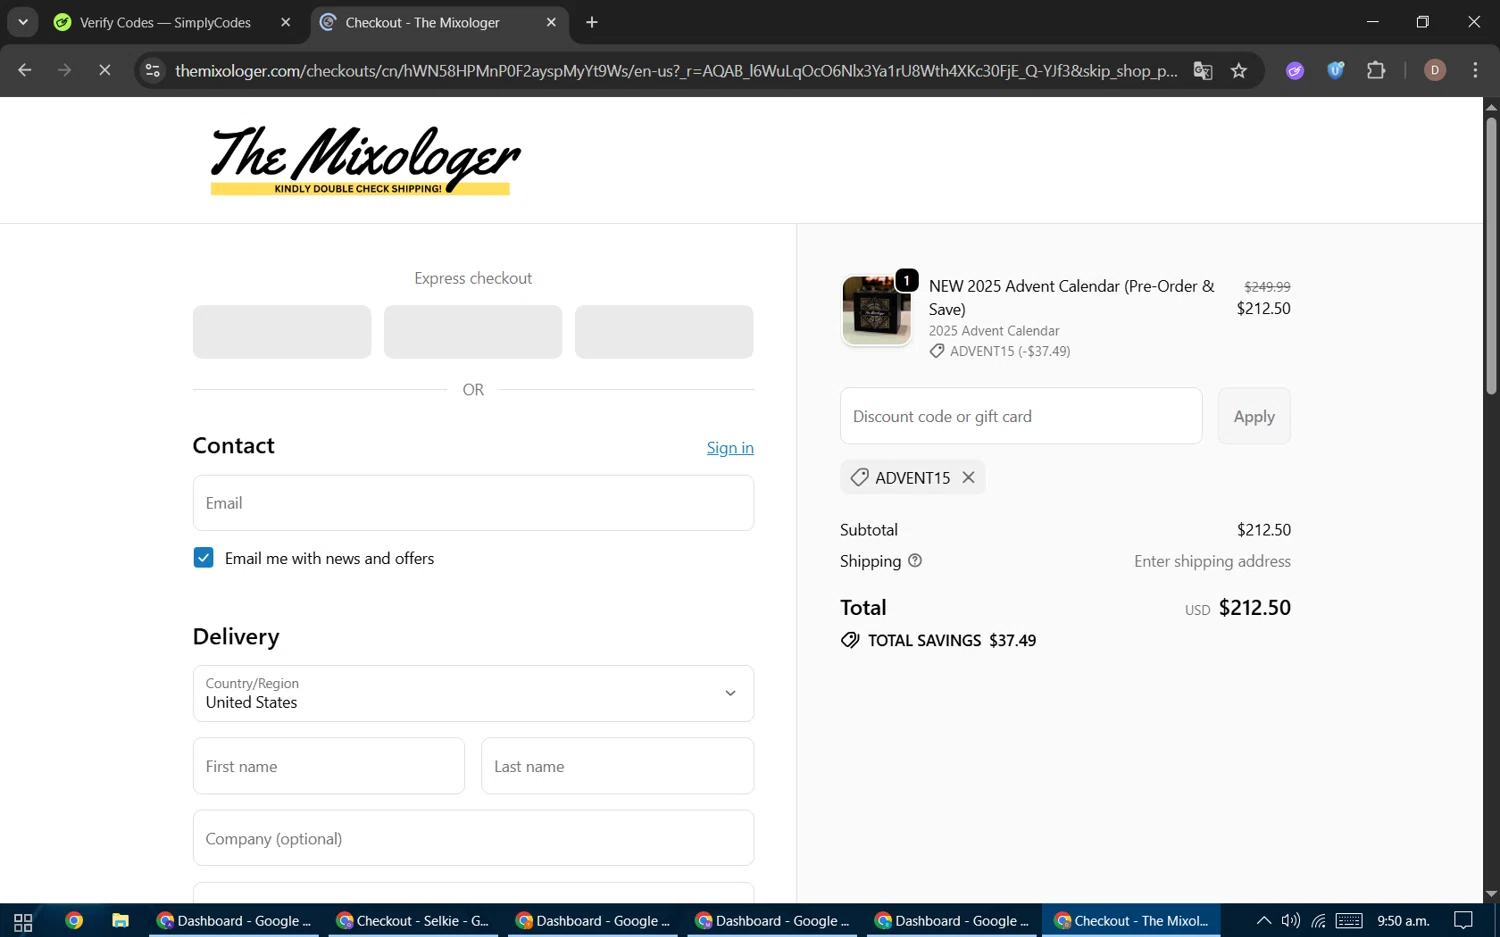
Task: Focus the Discount code or gift card field
Action: coord(1021,416)
